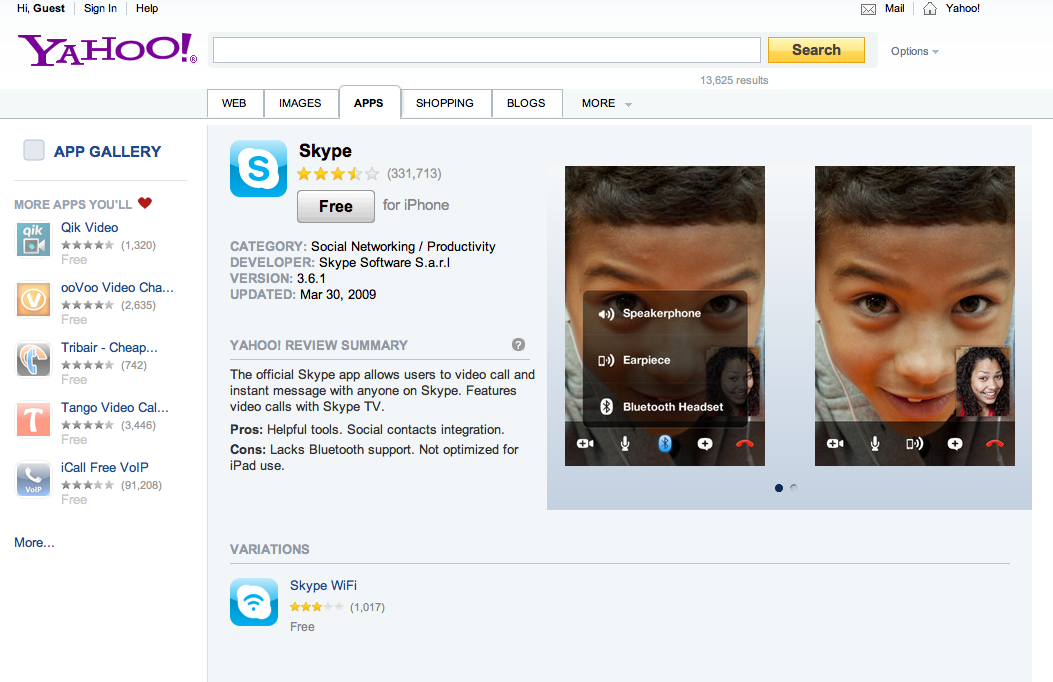Select the APPS tab
The height and width of the screenshot is (682, 1053).
(369, 103)
